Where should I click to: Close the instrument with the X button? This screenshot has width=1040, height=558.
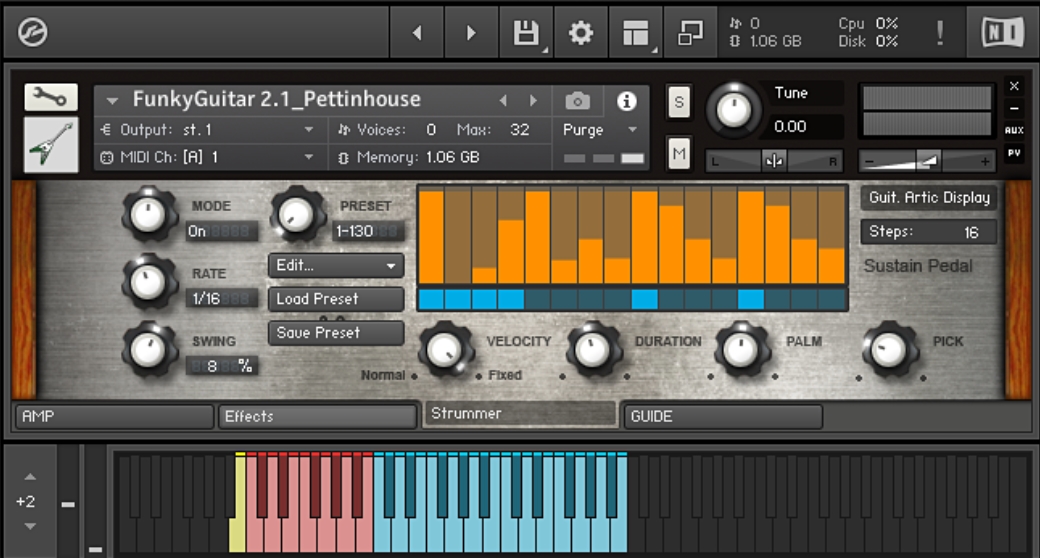click(1014, 86)
